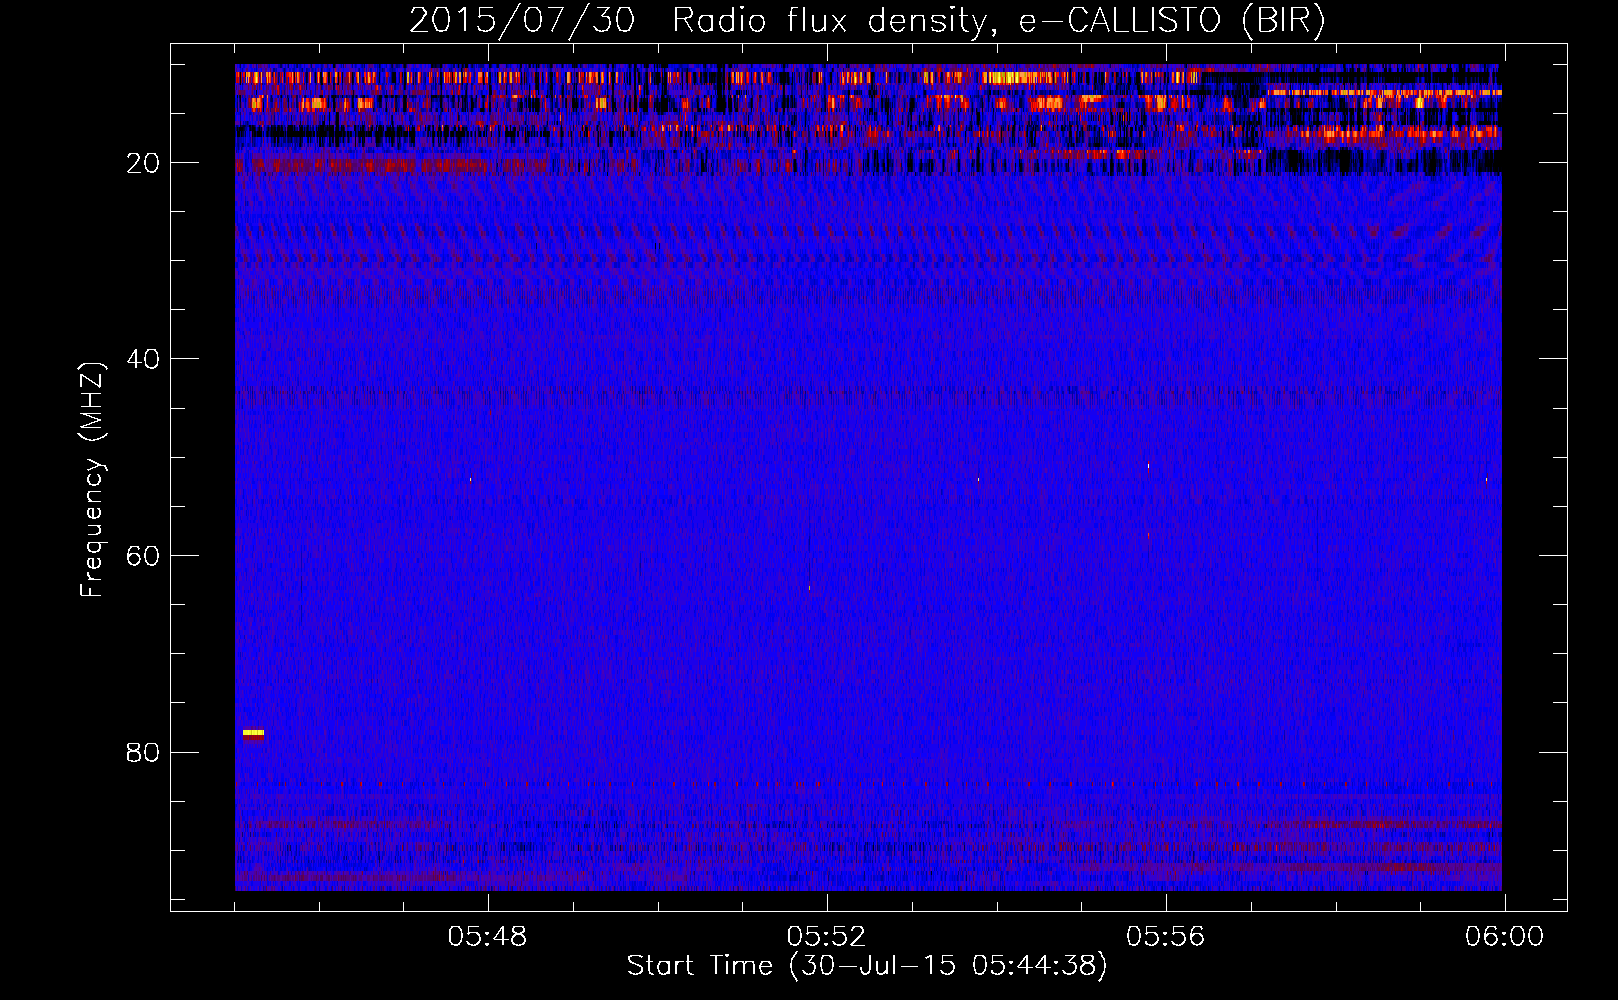The image size is (1618, 1000).
Task: Click the 05:52 time tick label
Action: click(826, 937)
